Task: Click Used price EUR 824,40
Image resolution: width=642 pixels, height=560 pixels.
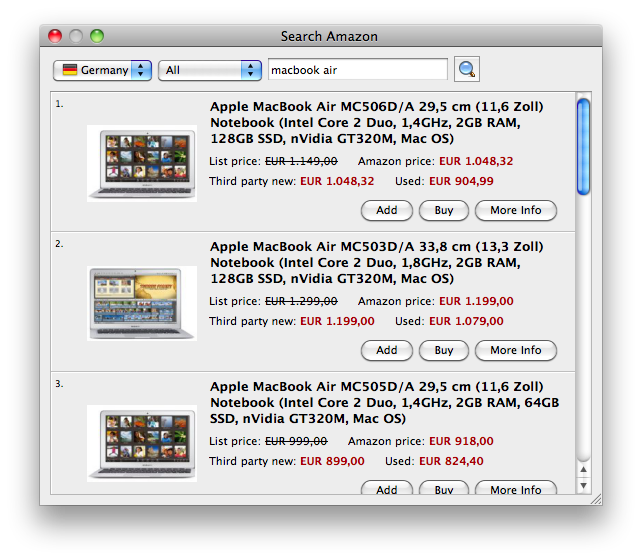Action: coord(451,461)
